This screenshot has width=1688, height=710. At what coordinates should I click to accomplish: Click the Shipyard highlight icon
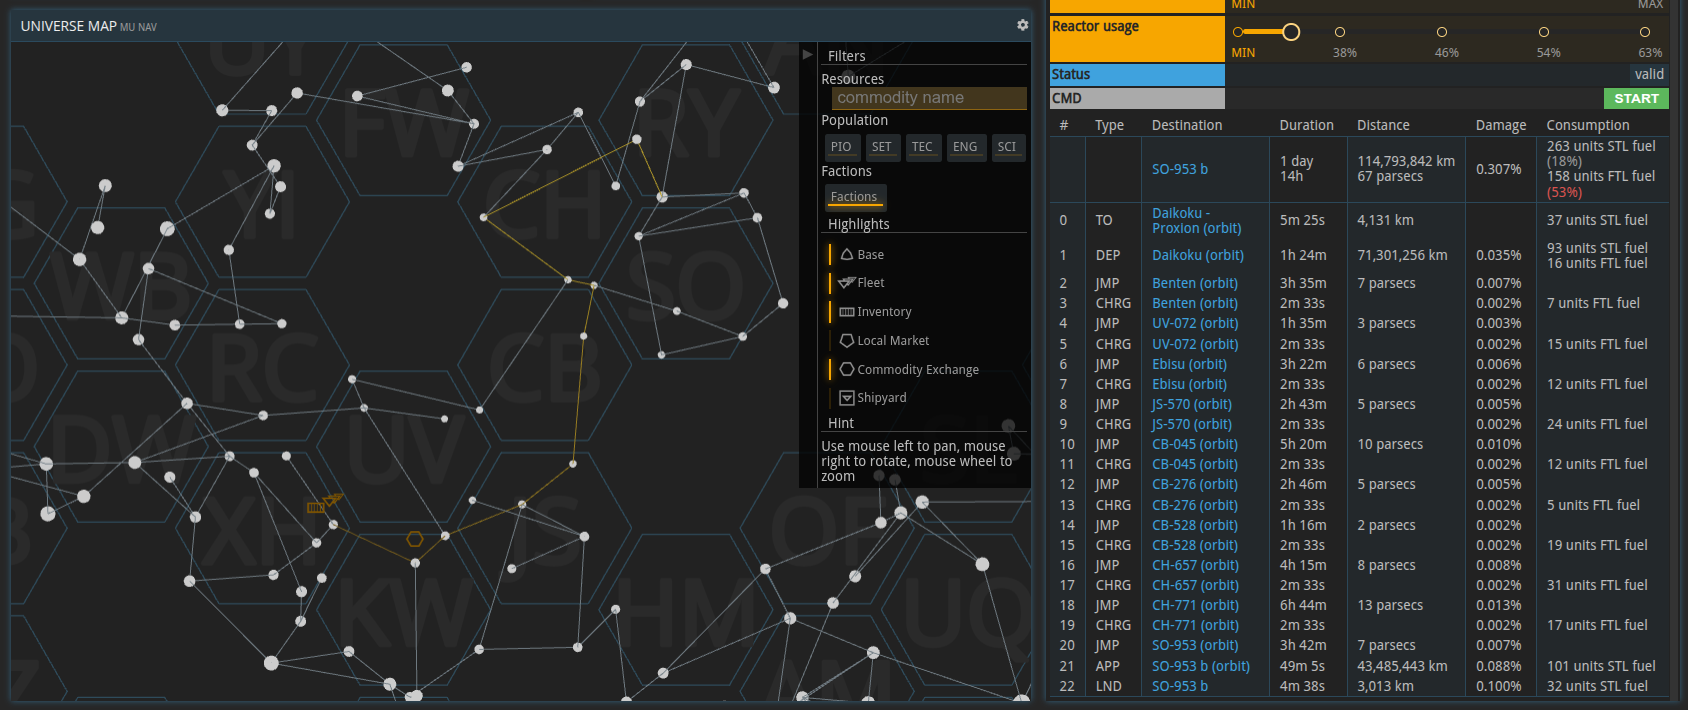pos(847,398)
